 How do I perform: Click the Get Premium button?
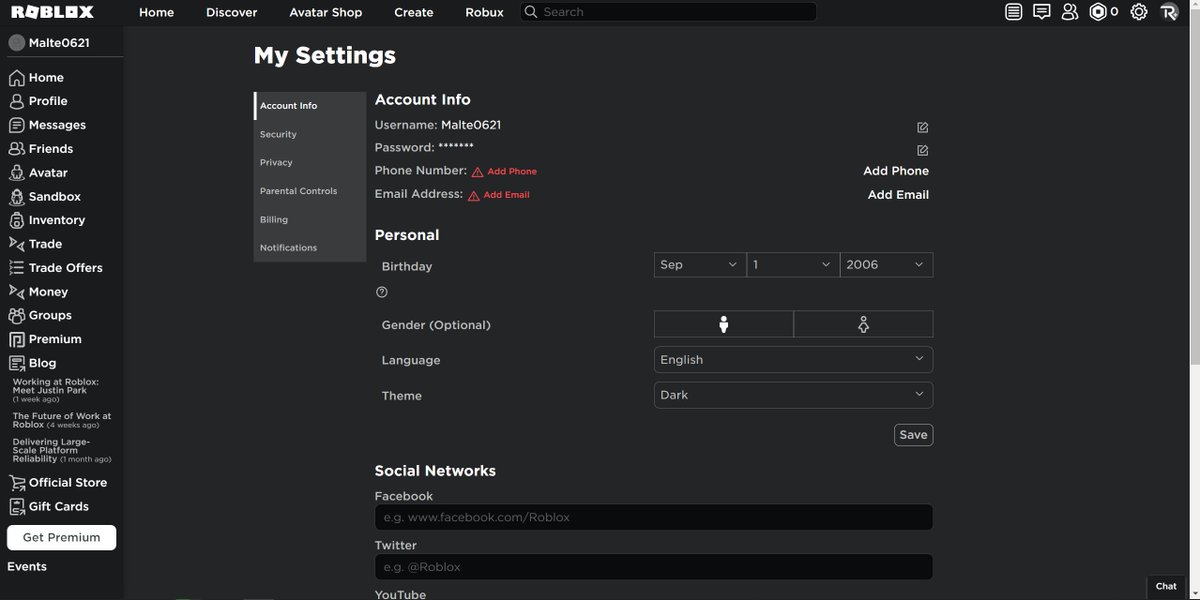(x=62, y=537)
